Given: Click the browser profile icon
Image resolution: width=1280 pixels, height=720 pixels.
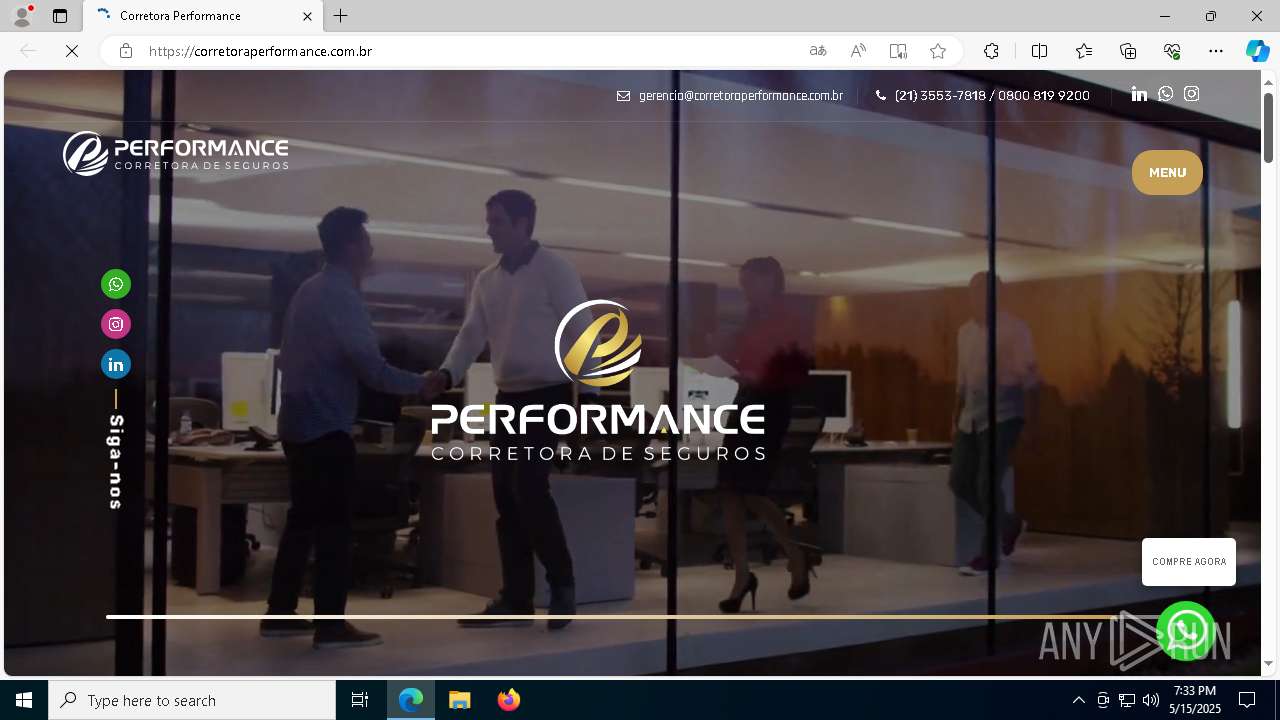Looking at the screenshot, I should (x=22, y=16).
